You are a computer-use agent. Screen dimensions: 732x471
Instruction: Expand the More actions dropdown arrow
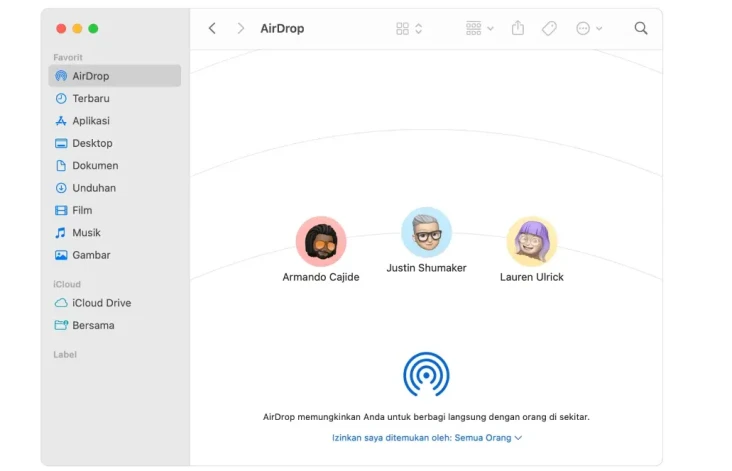coord(599,28)
